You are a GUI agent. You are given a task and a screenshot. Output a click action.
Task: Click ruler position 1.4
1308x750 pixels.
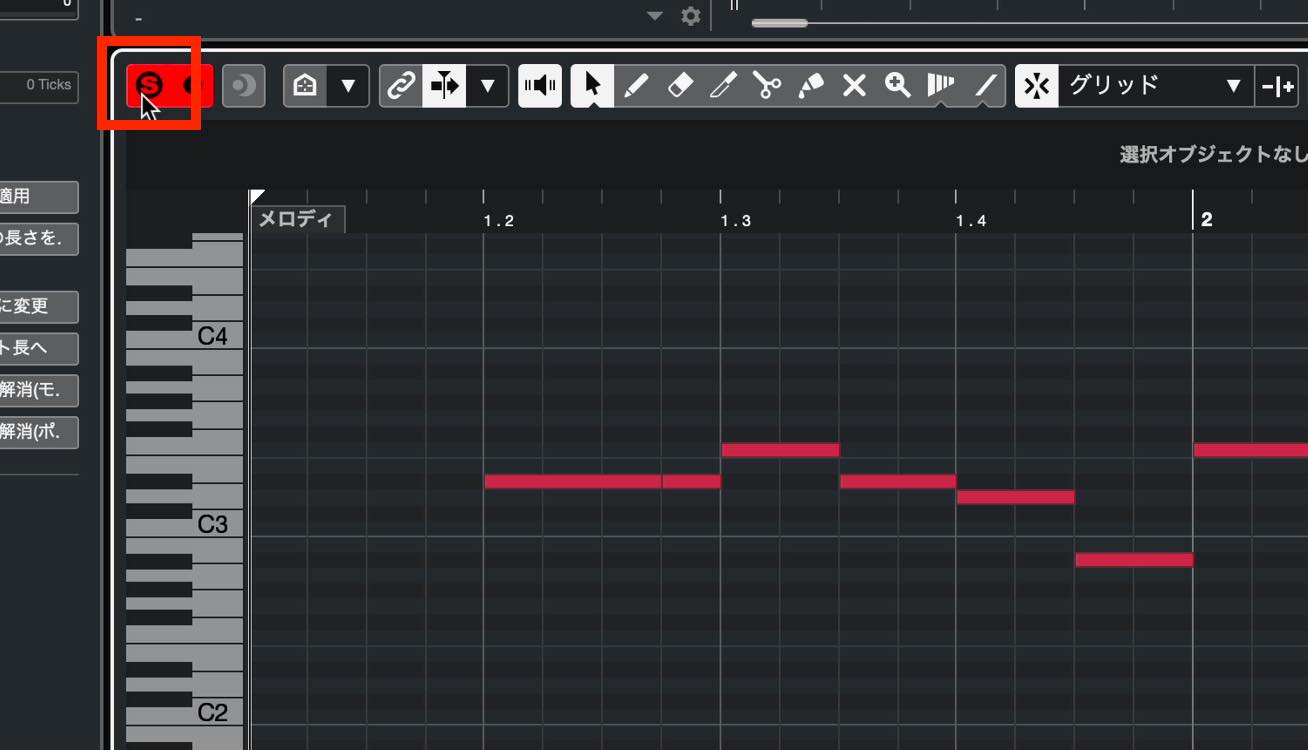click(x=971, y=220)
